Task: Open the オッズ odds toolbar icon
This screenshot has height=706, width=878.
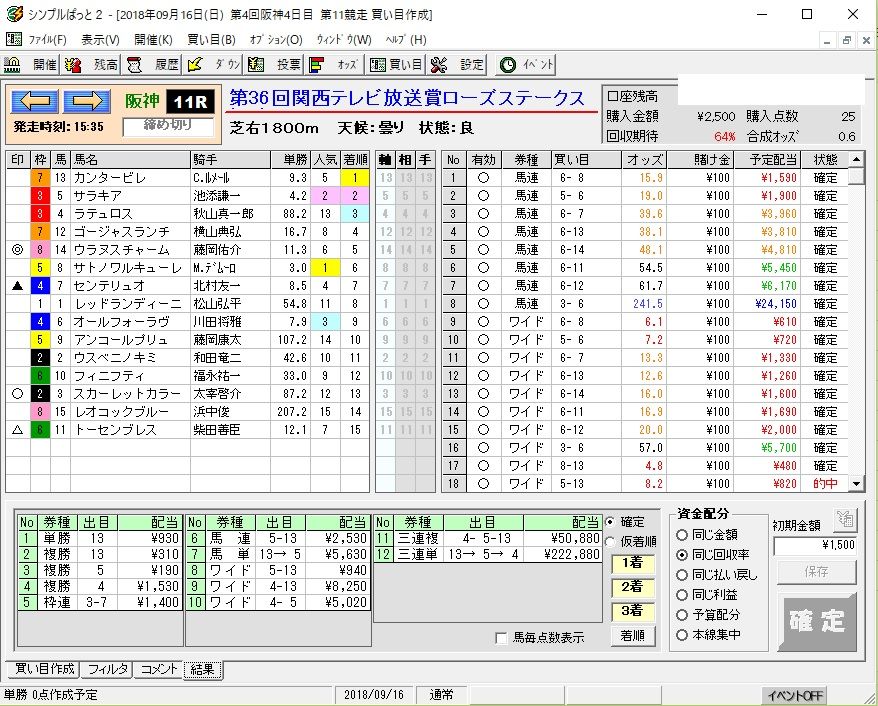Action: click(x=335, y=65)
